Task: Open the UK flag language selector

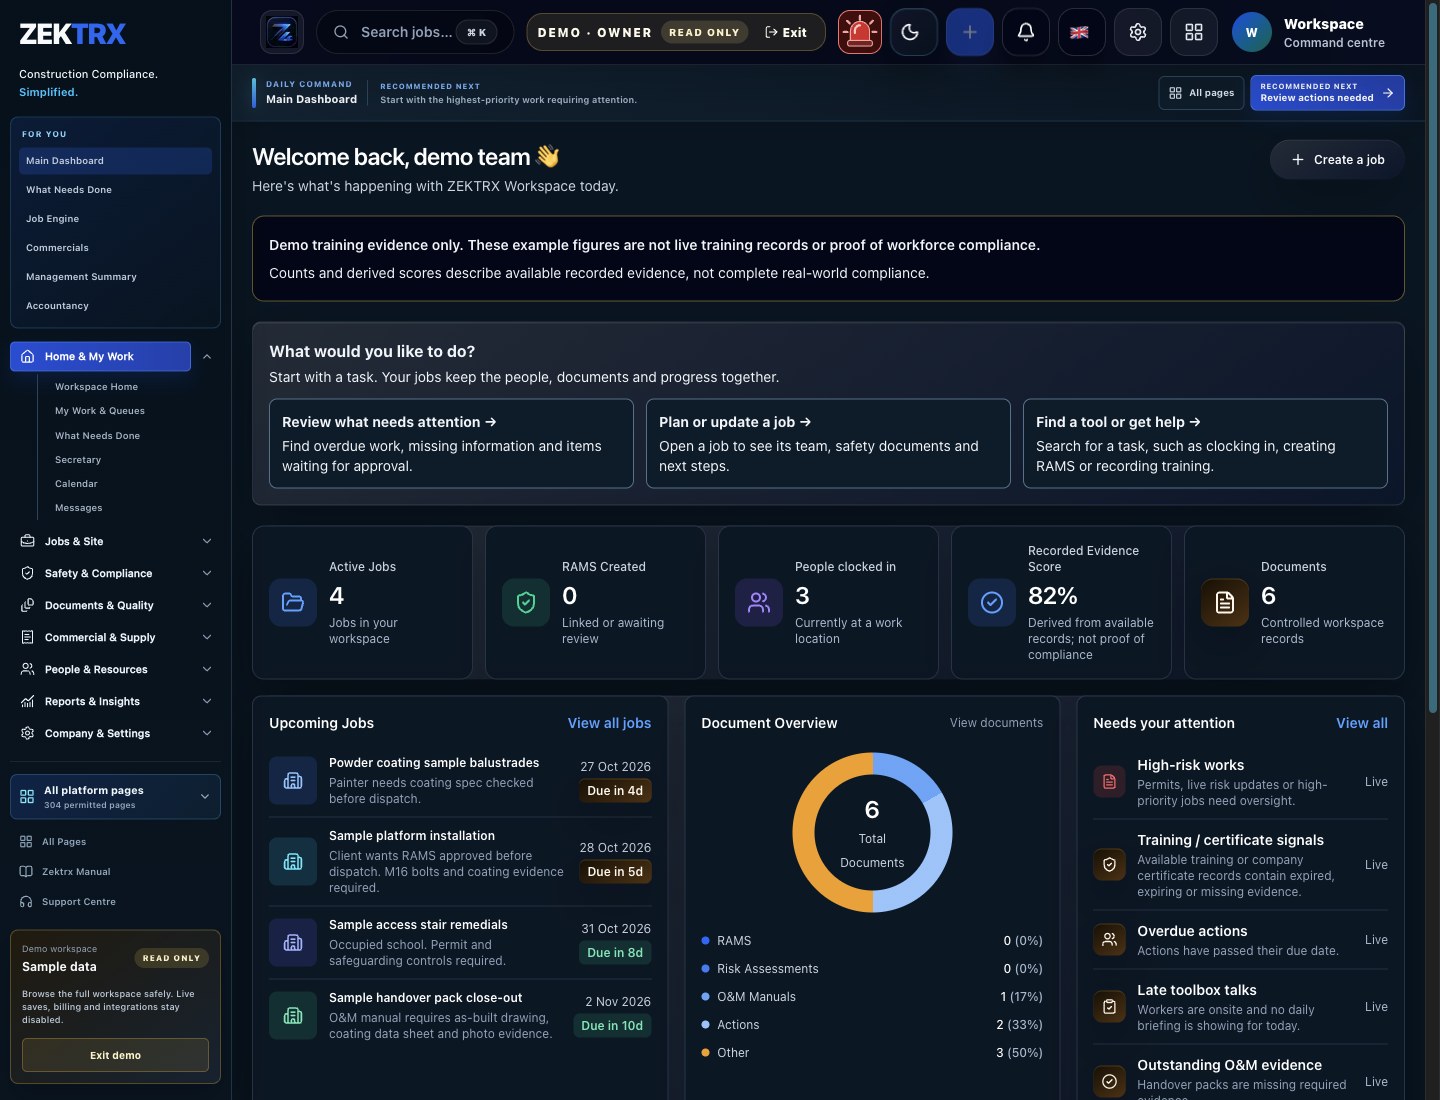Action: 1080,32
